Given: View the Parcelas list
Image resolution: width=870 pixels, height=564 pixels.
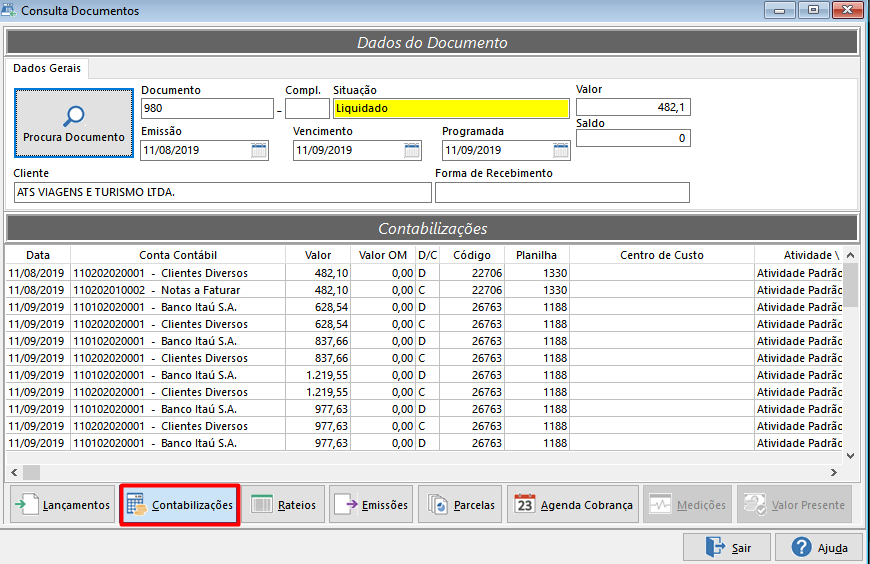Looking at the screenshot, I should pos(460,504).
